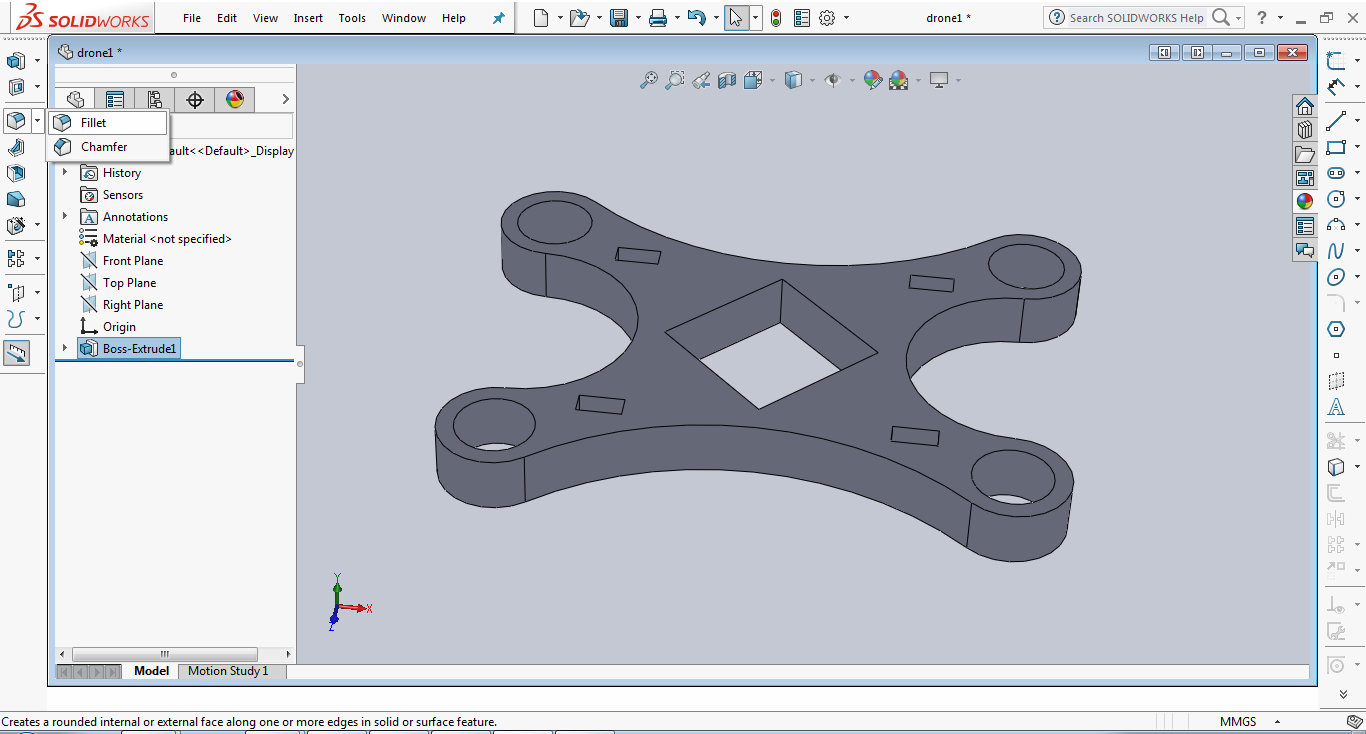Viewport: 1366px width, 734px height.
Task: Open the Insert menu
Action: tap(308, 18)
